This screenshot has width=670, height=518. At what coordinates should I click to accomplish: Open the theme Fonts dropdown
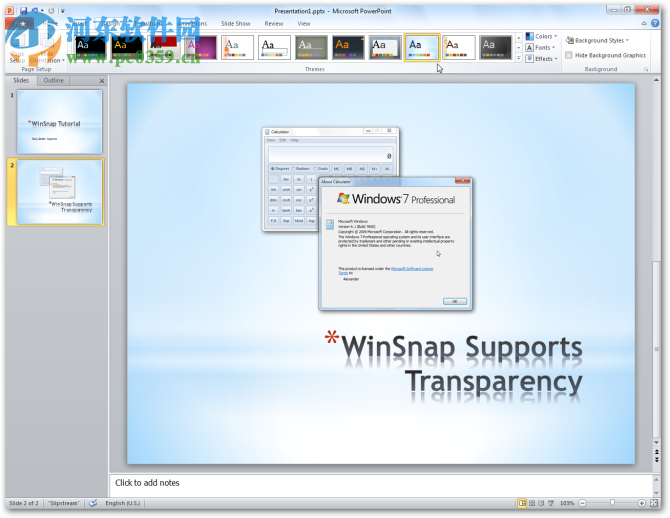click(541, 47)
